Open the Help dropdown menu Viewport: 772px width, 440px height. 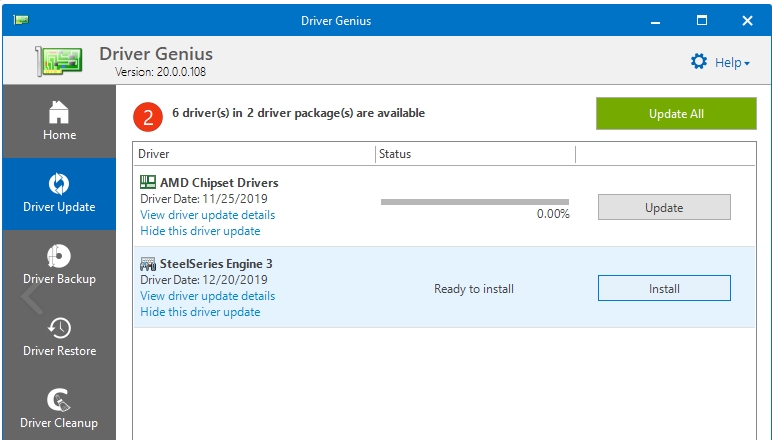tap(732, 63)
